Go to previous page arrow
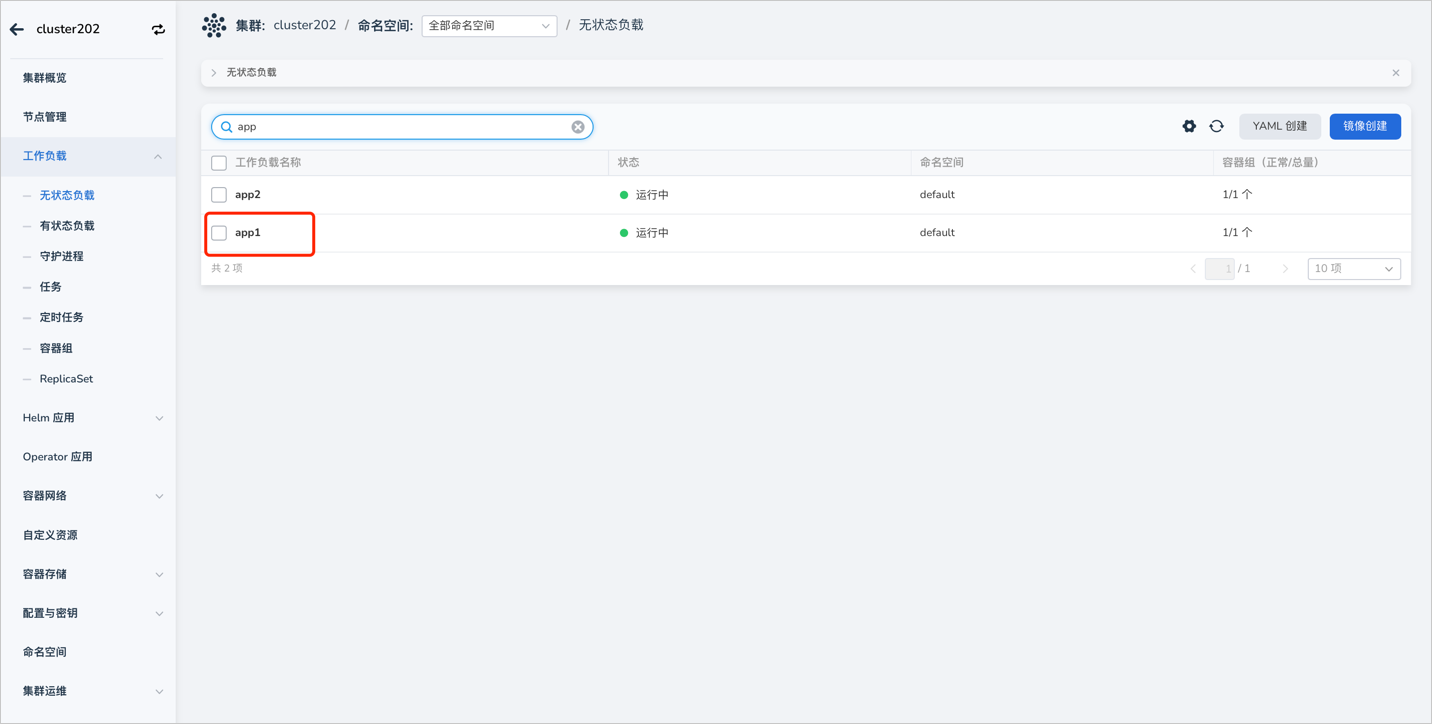Screen dimensions: 1432x724 [1193, 269]
